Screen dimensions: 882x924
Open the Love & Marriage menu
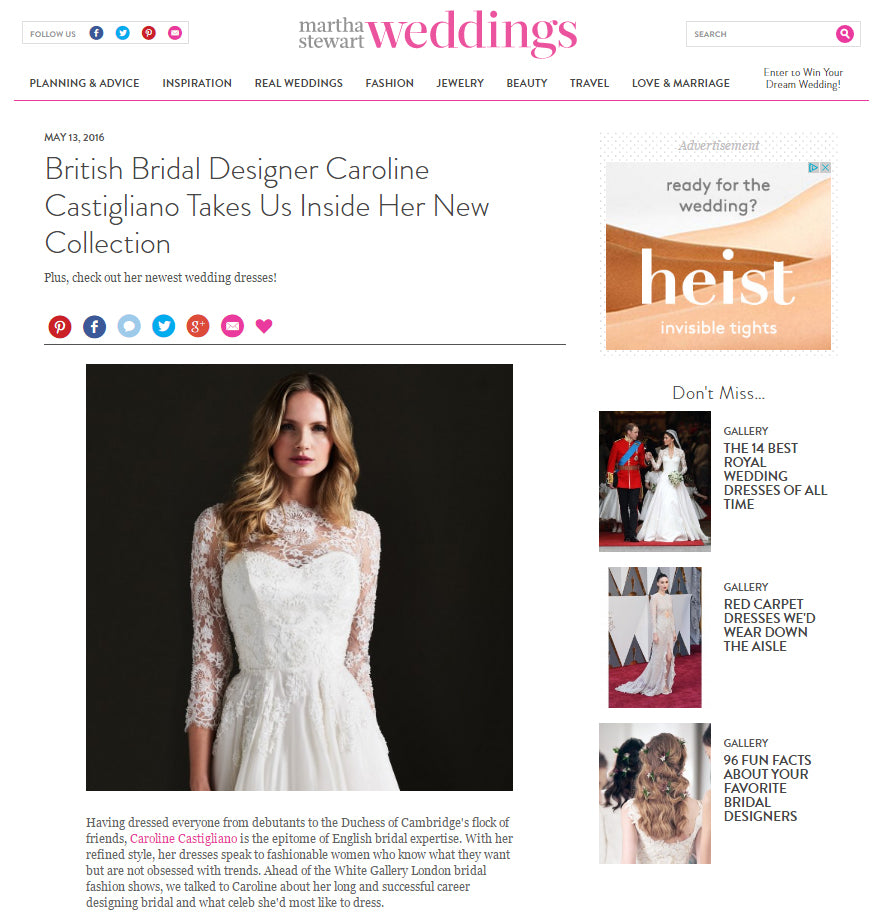click(681, 83)
